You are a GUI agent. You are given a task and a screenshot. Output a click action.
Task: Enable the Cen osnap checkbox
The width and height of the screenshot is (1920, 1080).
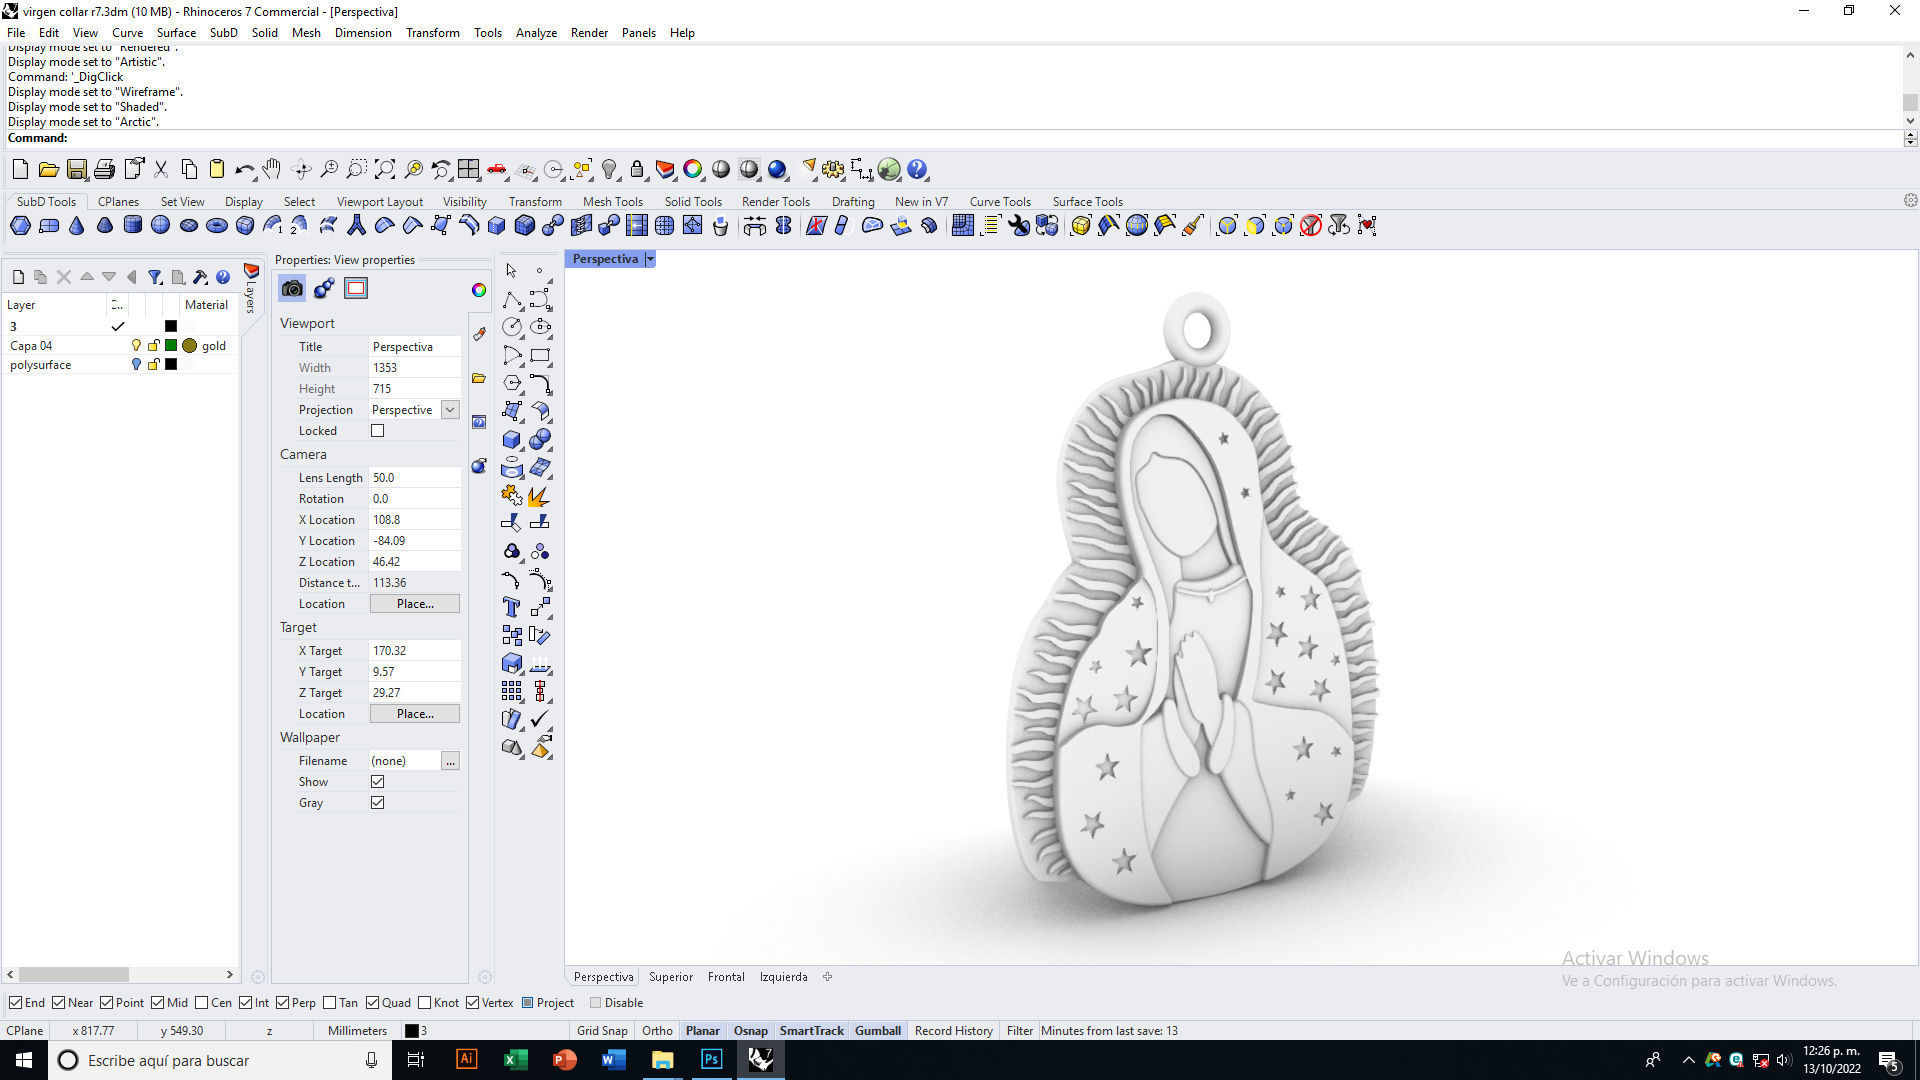click(x=202, y=1003)
